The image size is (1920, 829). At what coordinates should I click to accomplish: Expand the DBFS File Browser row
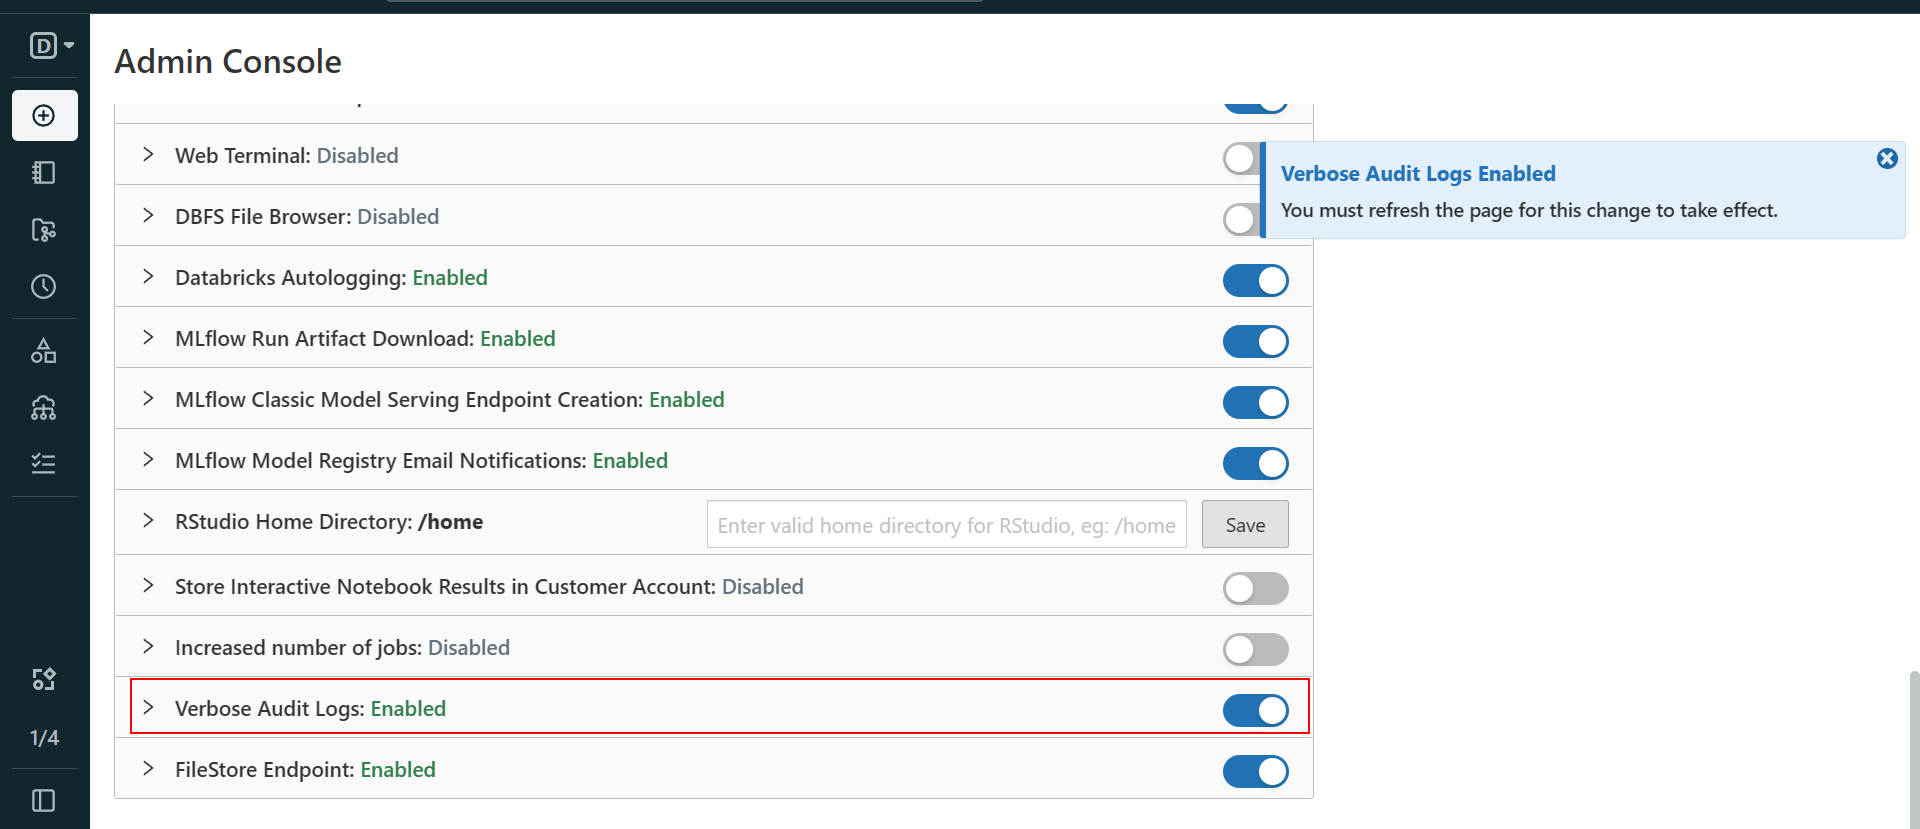tap(148, 216)
